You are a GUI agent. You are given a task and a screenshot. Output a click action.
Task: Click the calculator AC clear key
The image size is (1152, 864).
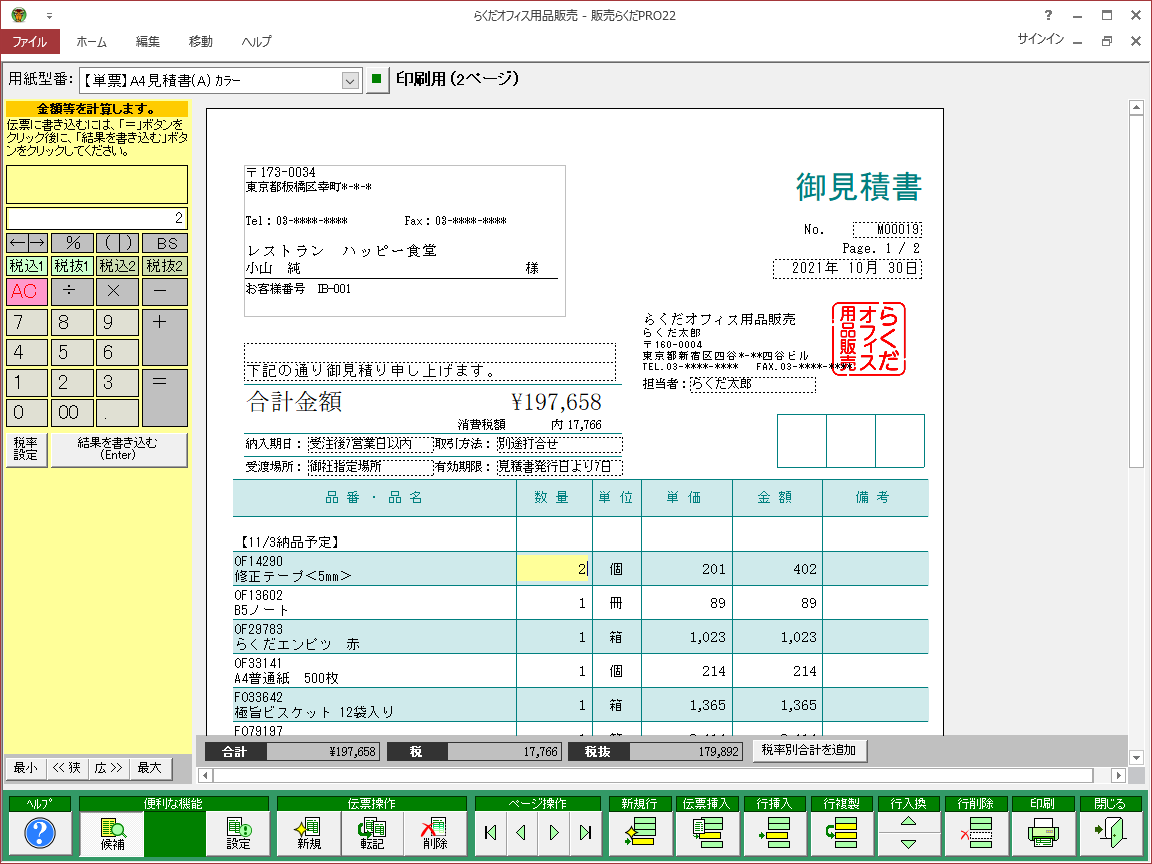(x=27, y=292)
